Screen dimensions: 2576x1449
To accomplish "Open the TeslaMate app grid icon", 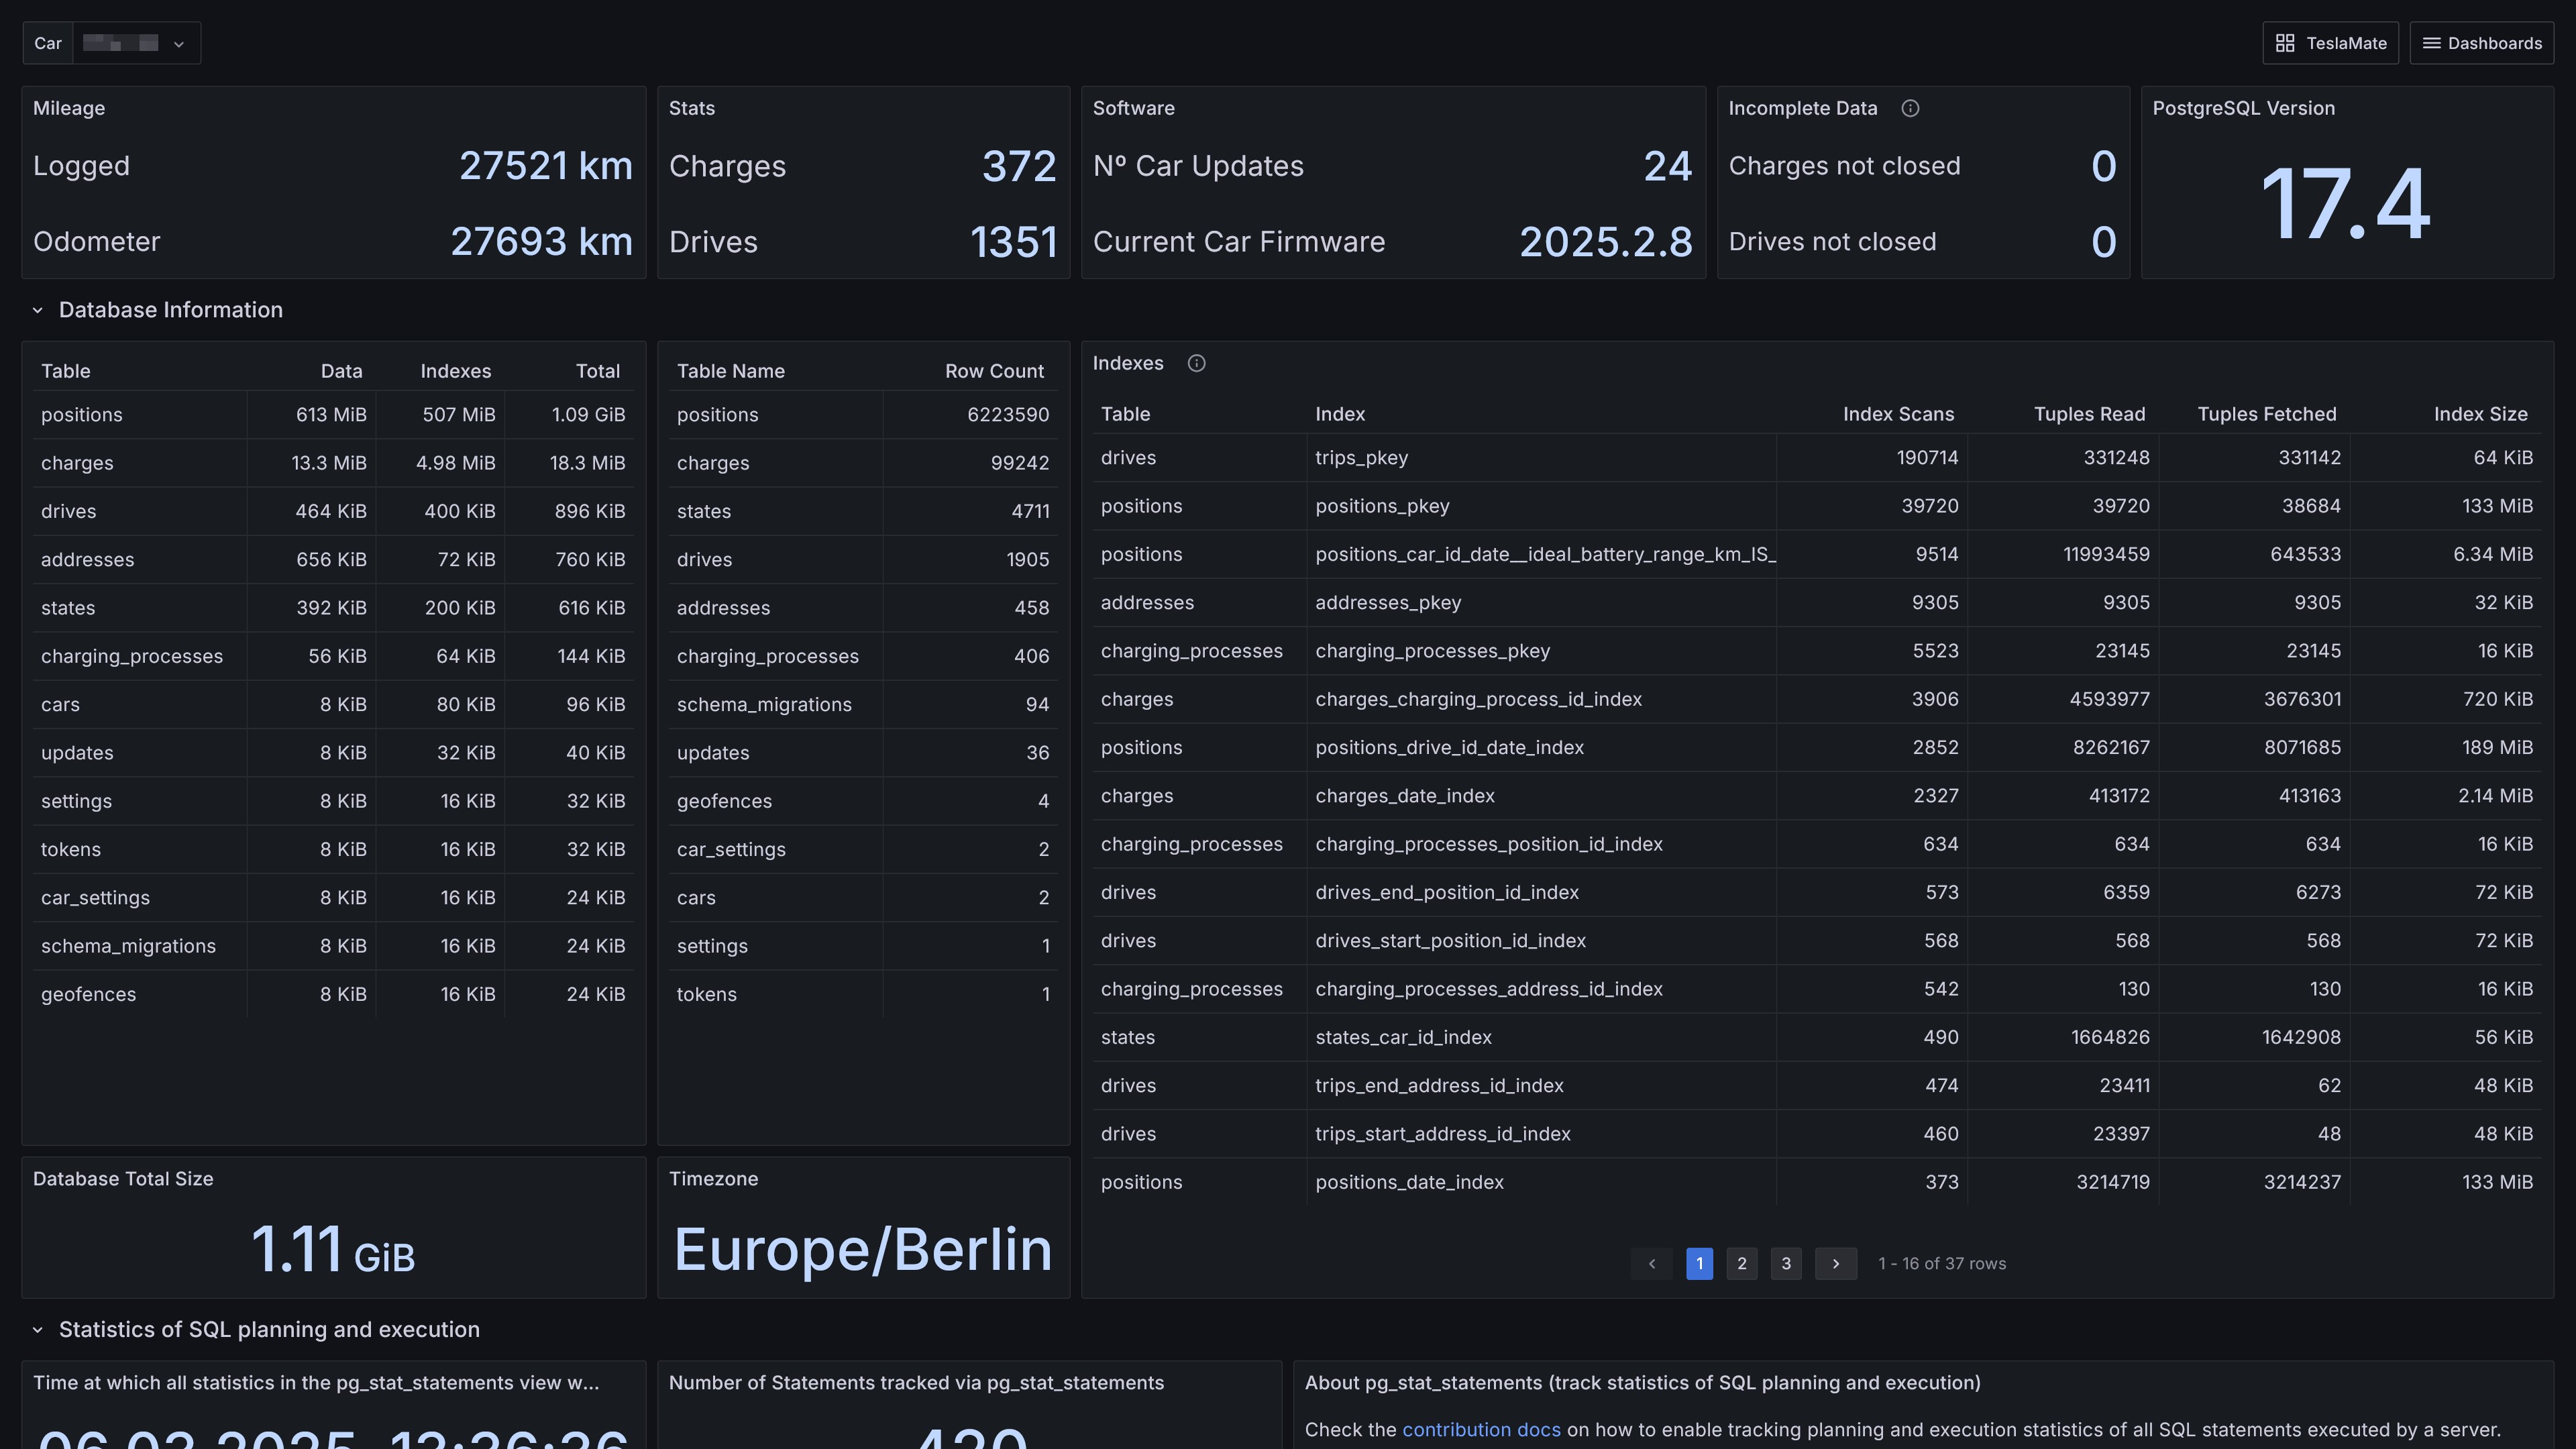I will [2286, 42].
